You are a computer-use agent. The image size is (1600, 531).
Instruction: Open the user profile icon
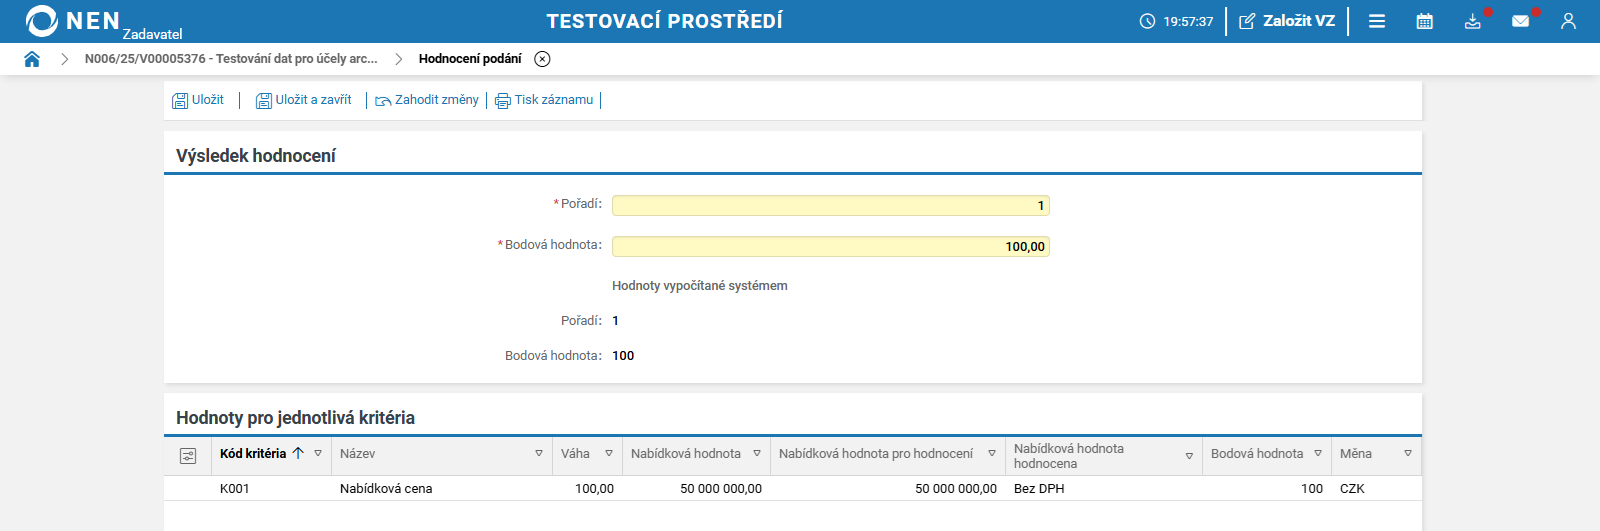coord(1568,21)
